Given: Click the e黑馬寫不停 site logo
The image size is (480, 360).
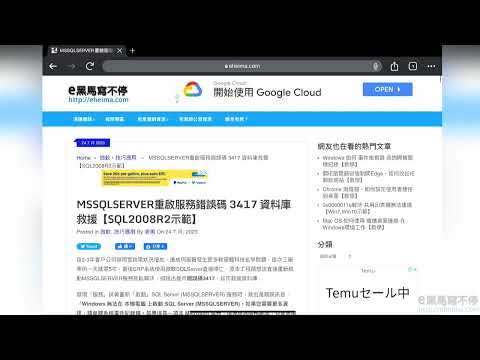Looking at the screenshot, I should 98,90.
